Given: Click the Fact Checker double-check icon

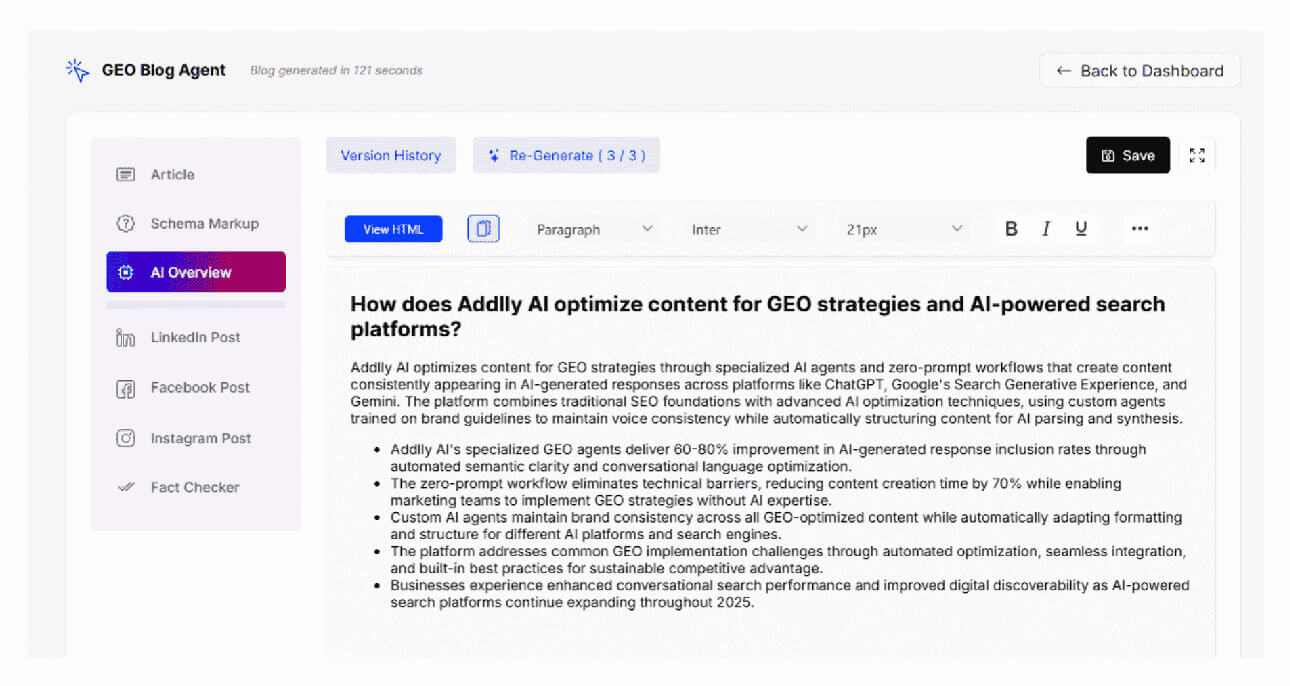Looking at the screenshot, I should click(125, 487).
